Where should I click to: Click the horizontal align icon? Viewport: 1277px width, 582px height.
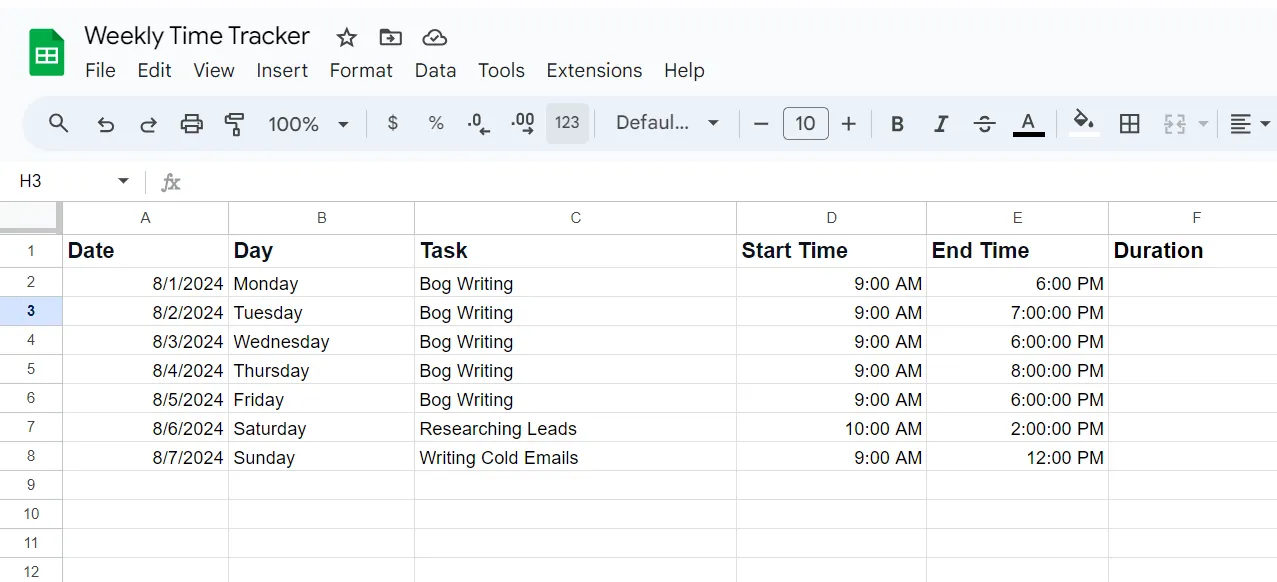(1240, 124)
